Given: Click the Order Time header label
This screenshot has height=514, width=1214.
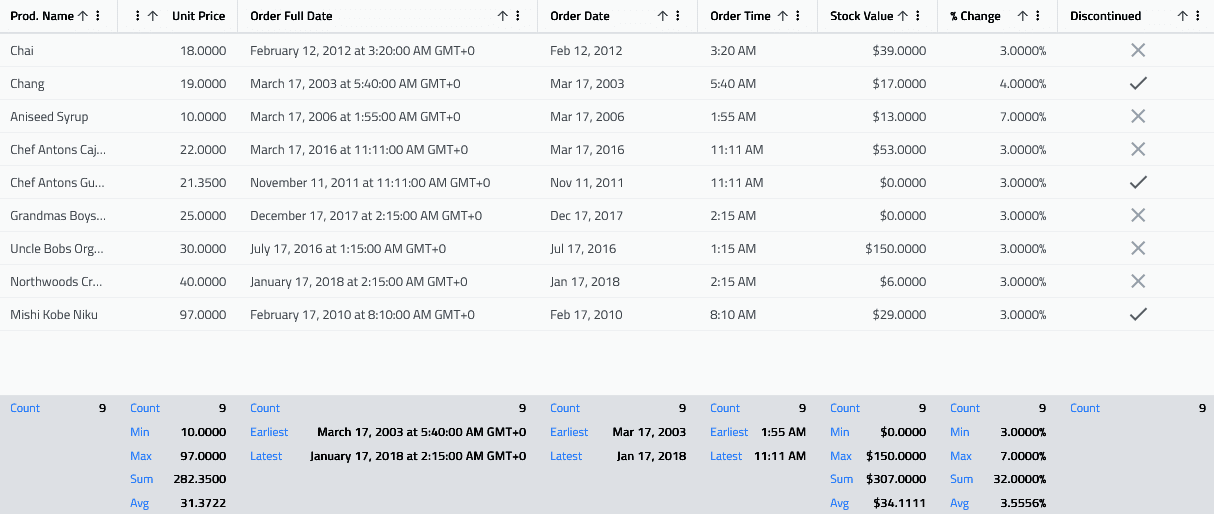Looking at the screenshot, I should click(x=740, y=16).
